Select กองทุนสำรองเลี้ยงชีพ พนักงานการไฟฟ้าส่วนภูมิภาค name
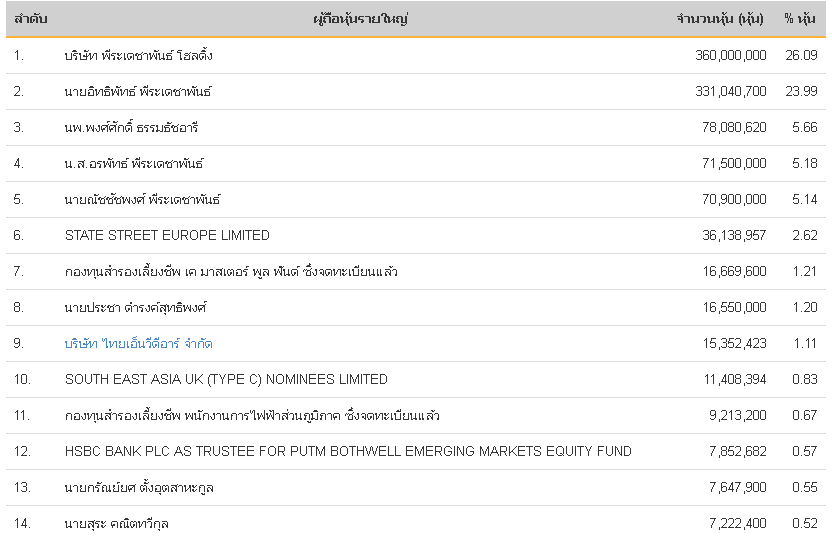 [x=252, y=415]
